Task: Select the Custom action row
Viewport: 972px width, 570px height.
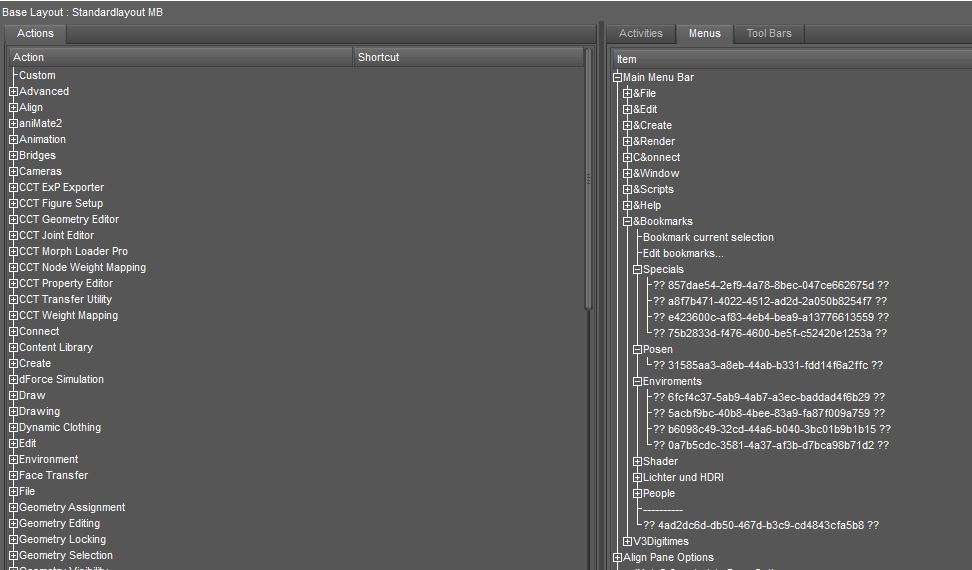Action: pyautogui.click(x=37, y=76)
